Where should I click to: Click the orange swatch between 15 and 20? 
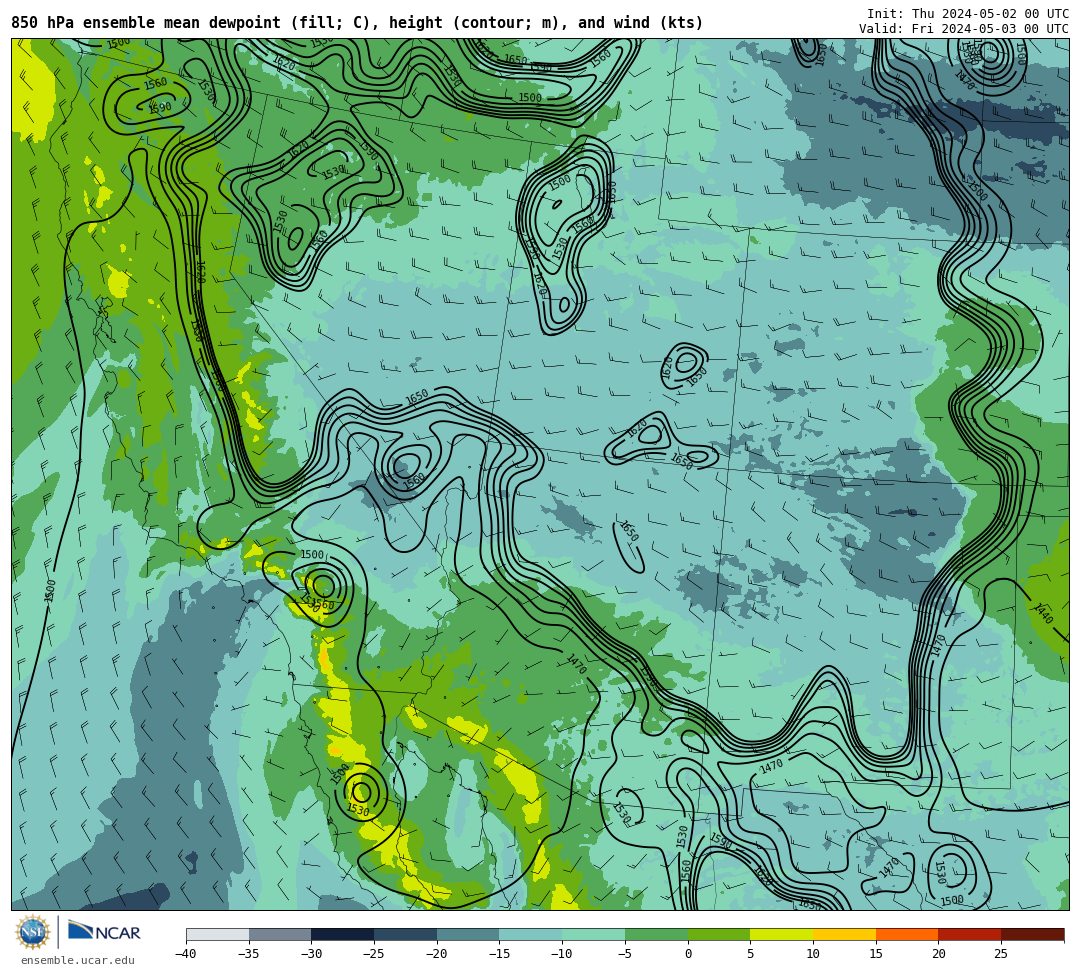click(x=906, y=934)
